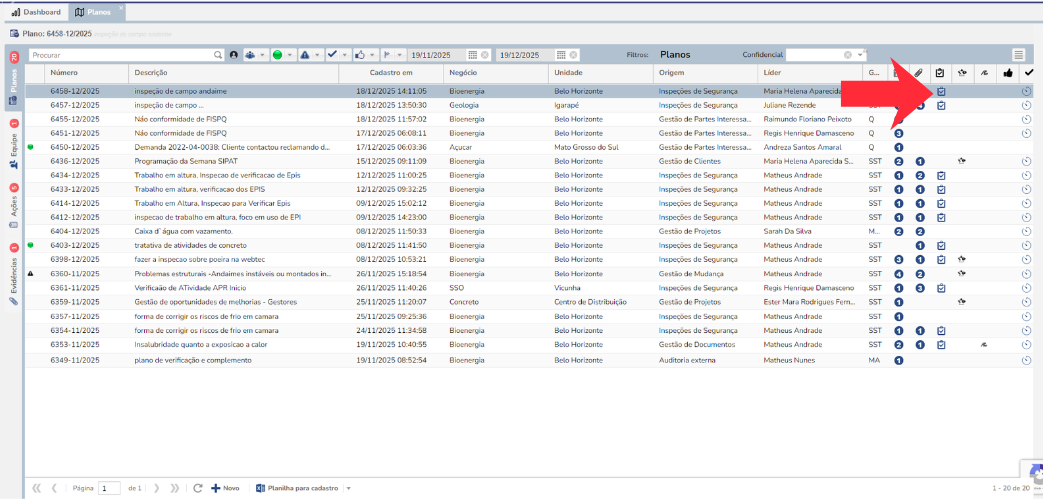The height and width of the screenshot is (500, 1043).
Task: Switch to the Dashboard tab
Action: click(x=36, y=12)
